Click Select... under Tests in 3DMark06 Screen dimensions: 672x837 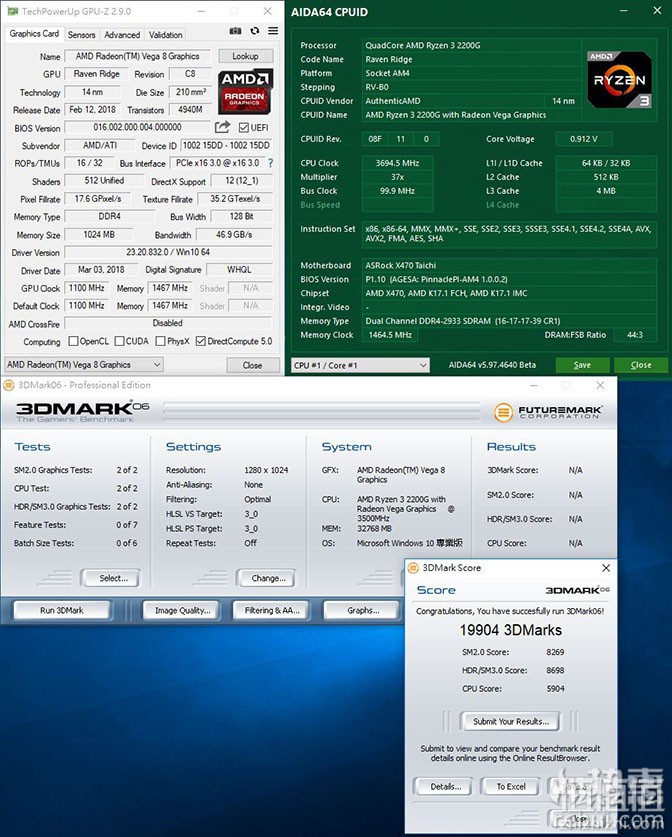pyautogui.click(x=110, y=578)
